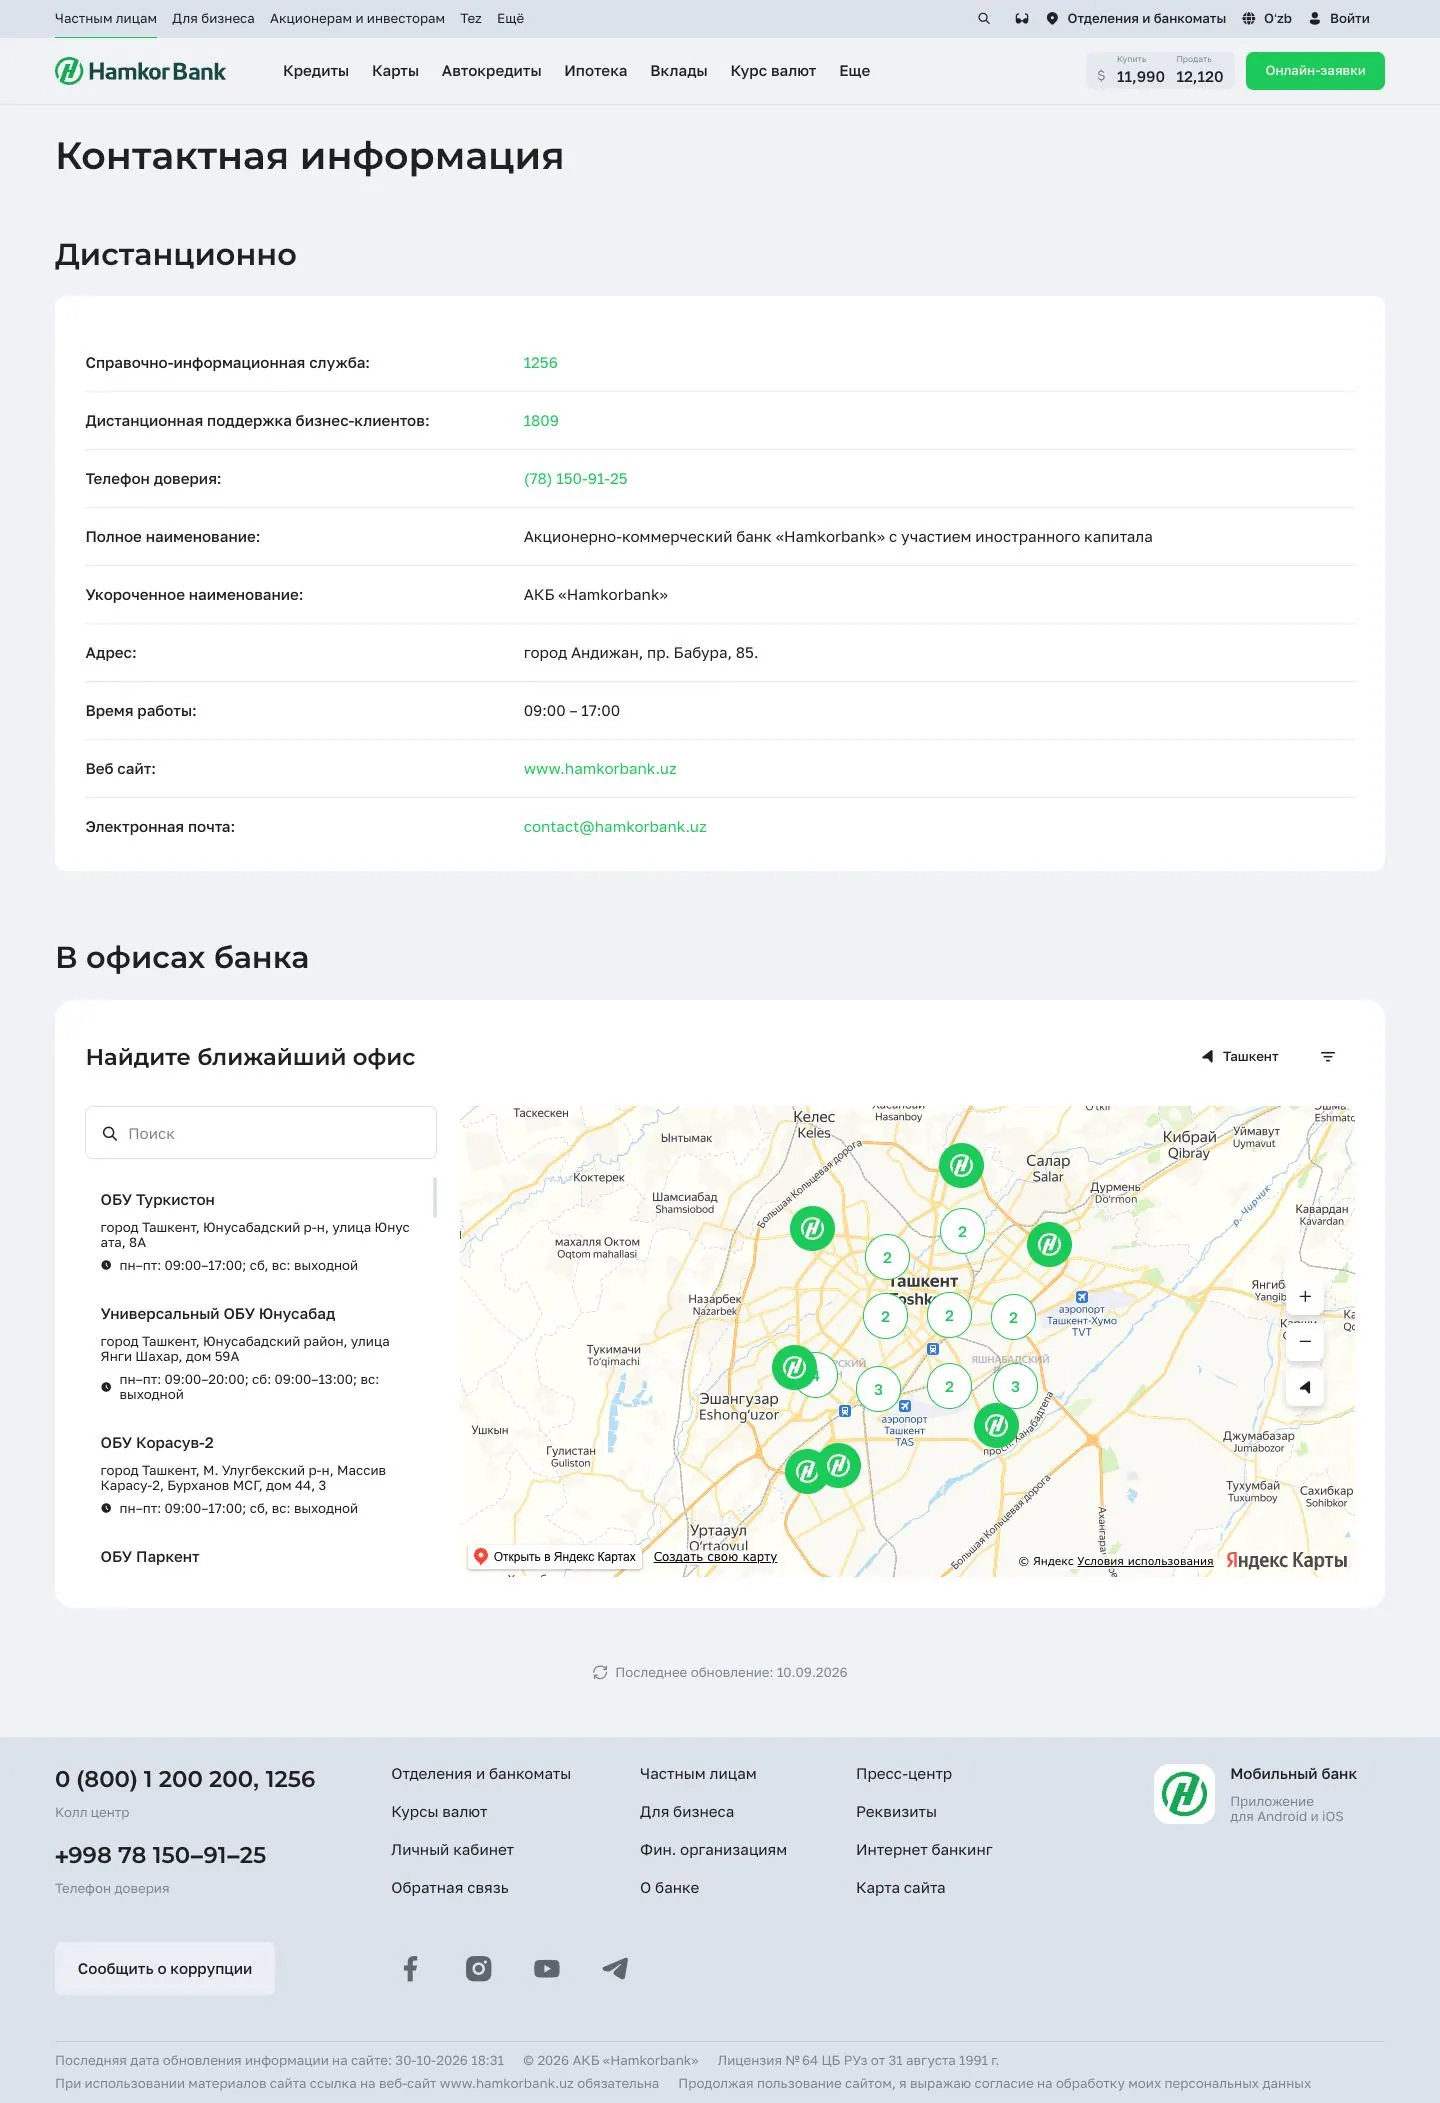The height and width of the screenshot is (2103, 1440).
Task: Open the contact@hamkorbank.uz email link
Action: coord(615,827)
